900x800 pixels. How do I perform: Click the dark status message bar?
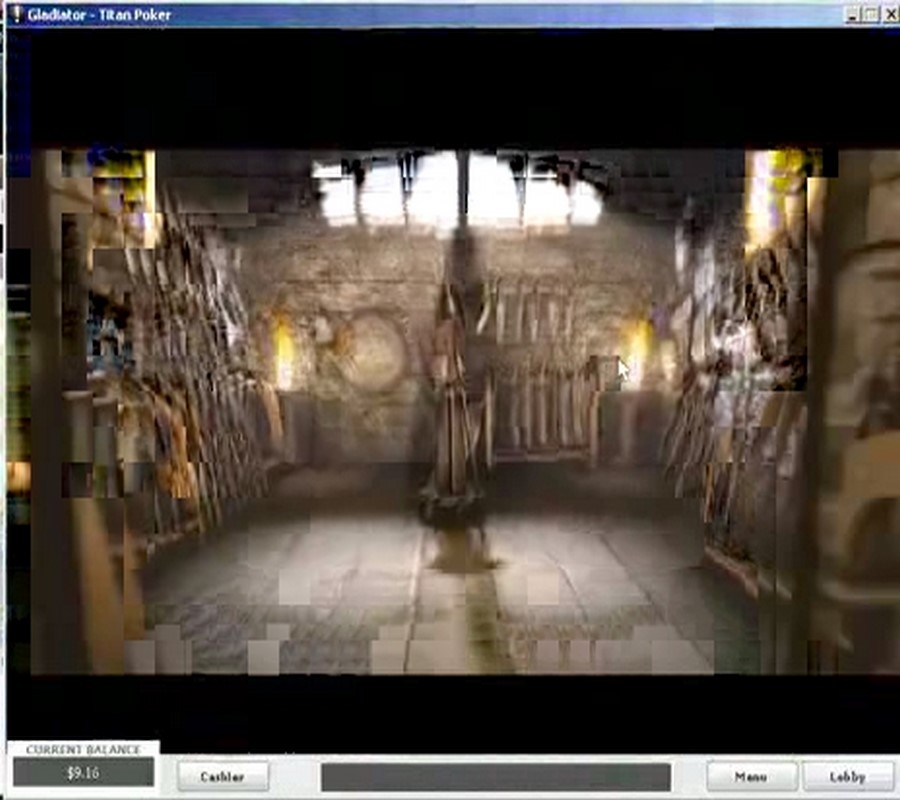(x=495, y=777)
